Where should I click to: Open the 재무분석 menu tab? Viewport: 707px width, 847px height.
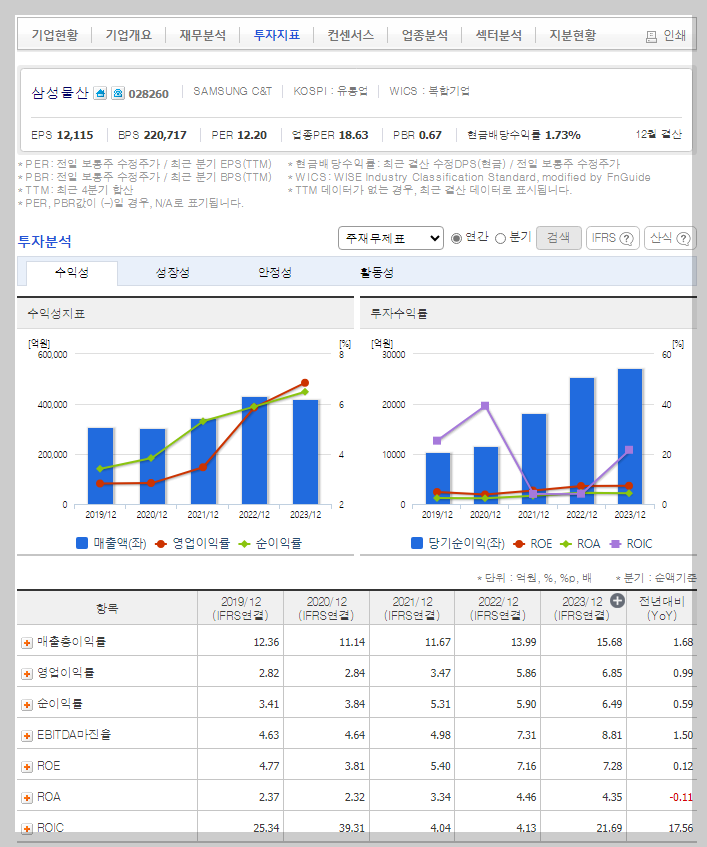coord(203,36)
